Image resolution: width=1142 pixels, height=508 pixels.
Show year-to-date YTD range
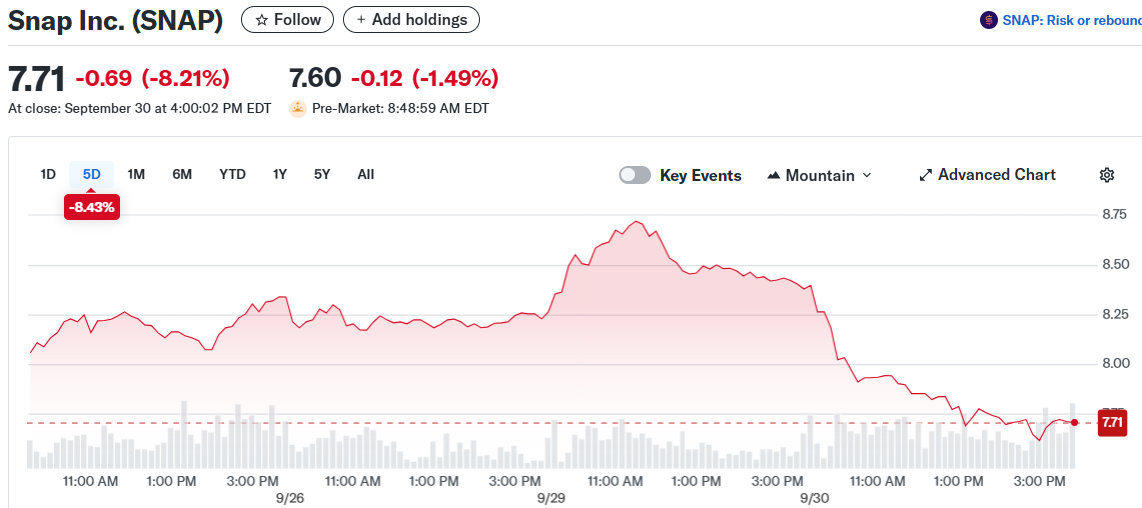(x=232, y=174)
